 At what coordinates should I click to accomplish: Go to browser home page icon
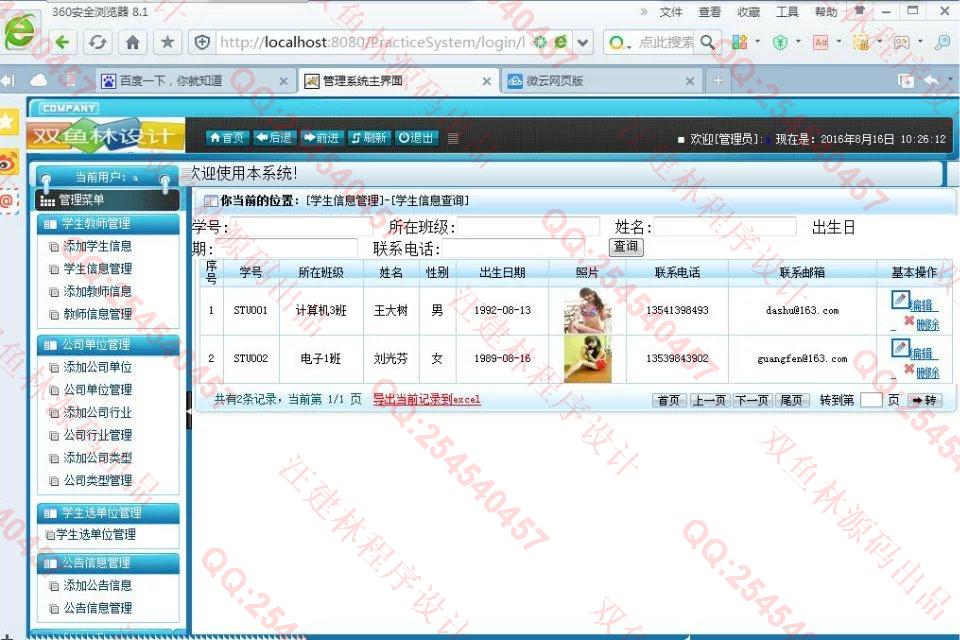click(x=132, y=42)
